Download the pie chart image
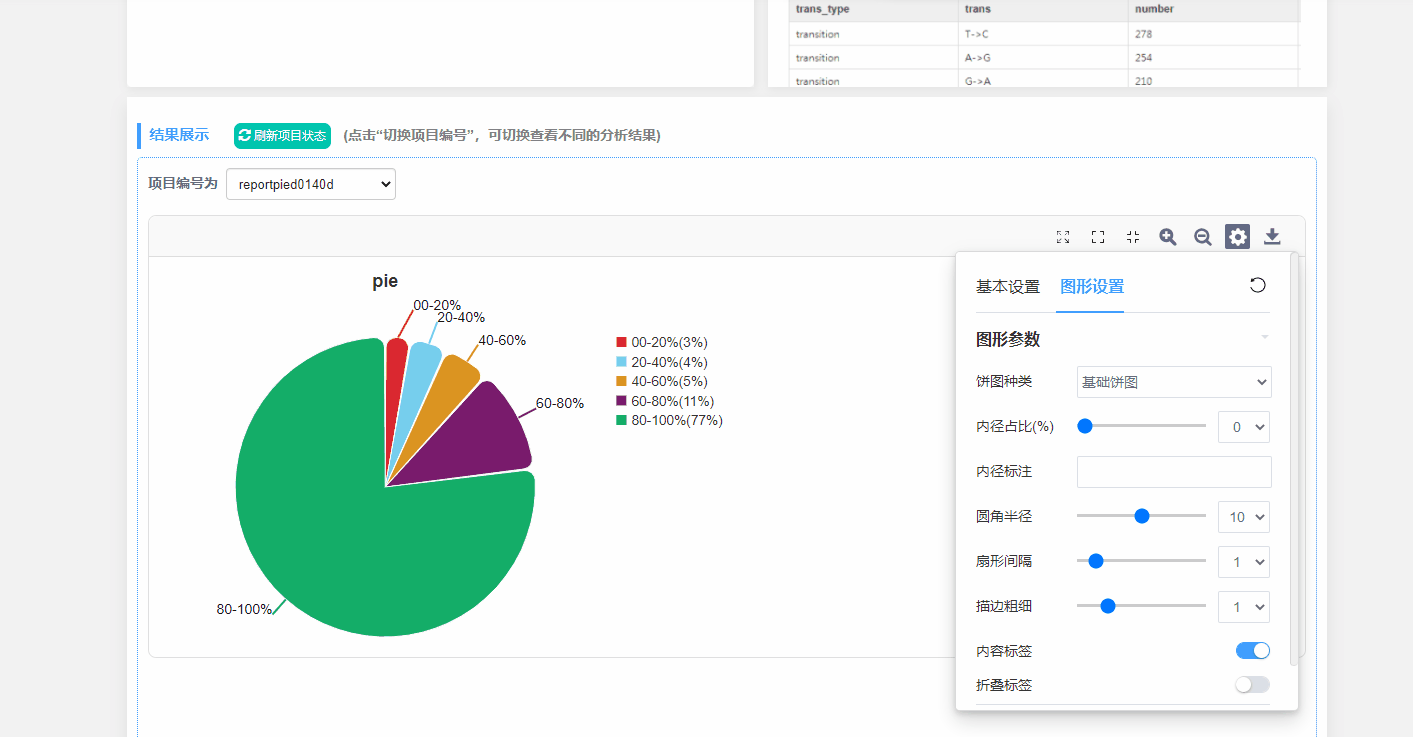This screenshot has width=1413, height=737. click(x=1272, y=237)
